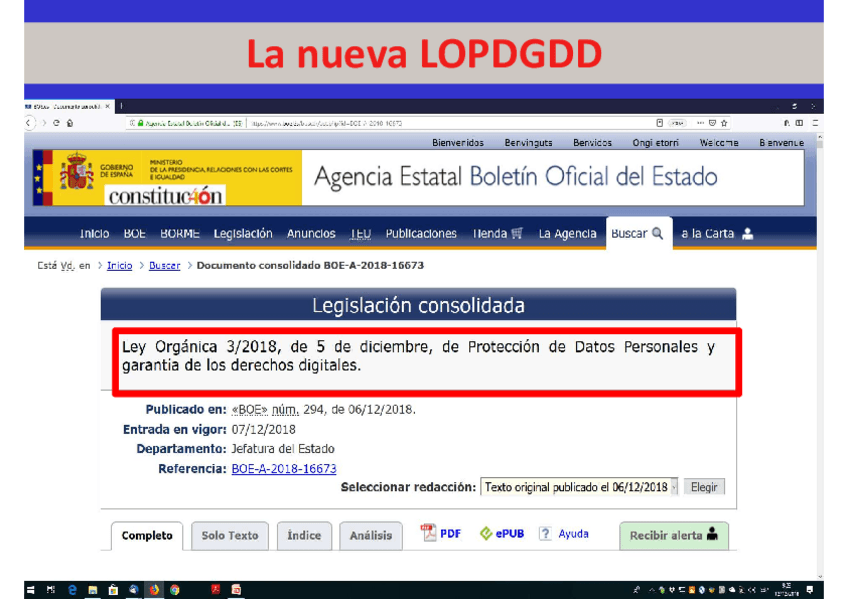Click the page vertical scrollbar
The image size is (848, 599).
point(820,357)
